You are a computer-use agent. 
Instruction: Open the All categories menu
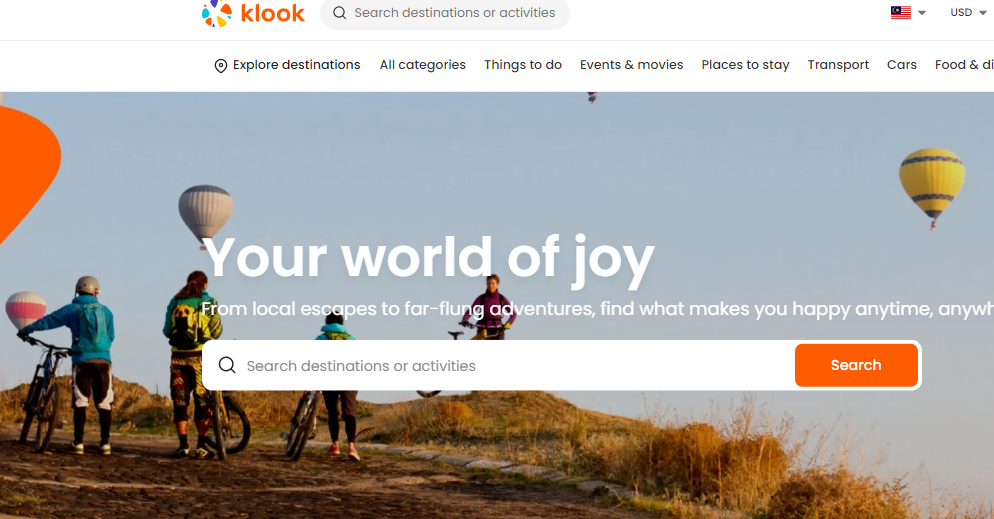[423, 65]
